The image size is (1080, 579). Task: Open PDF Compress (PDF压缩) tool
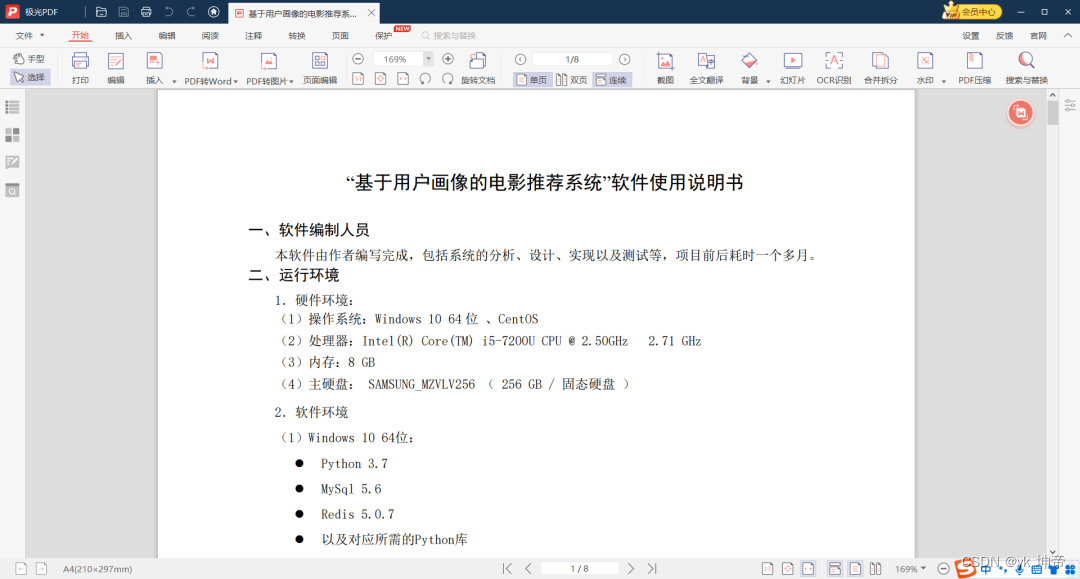(x=975, y=68)
